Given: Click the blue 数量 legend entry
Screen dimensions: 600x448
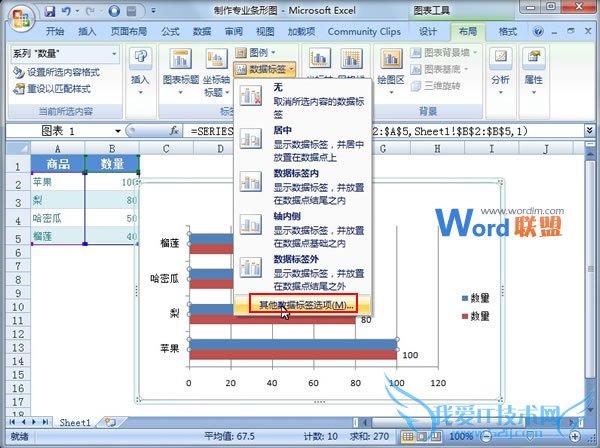Looking at the screenshot, I should 476,298.
